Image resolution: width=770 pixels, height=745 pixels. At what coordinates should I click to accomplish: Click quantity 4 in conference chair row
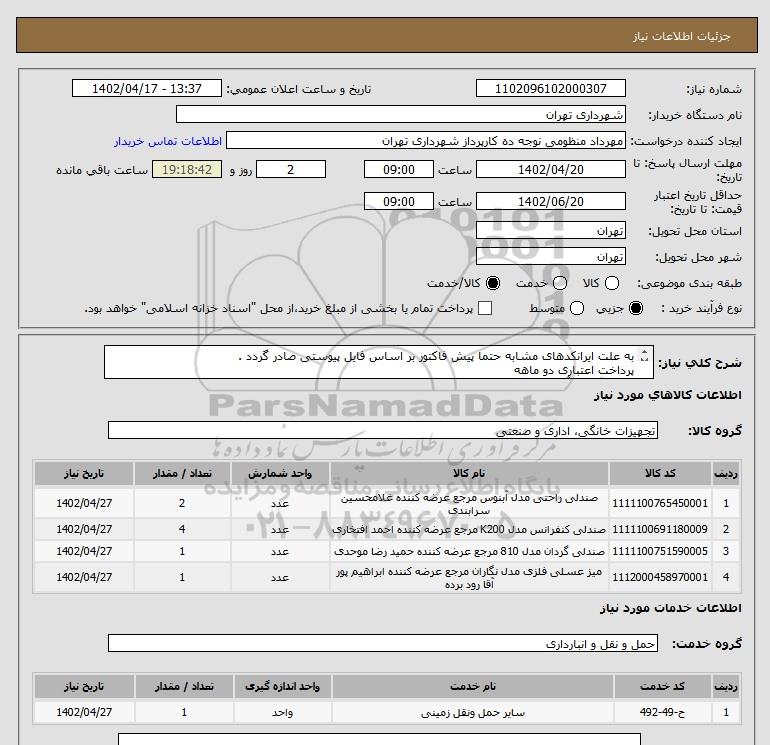click(182, 529)
